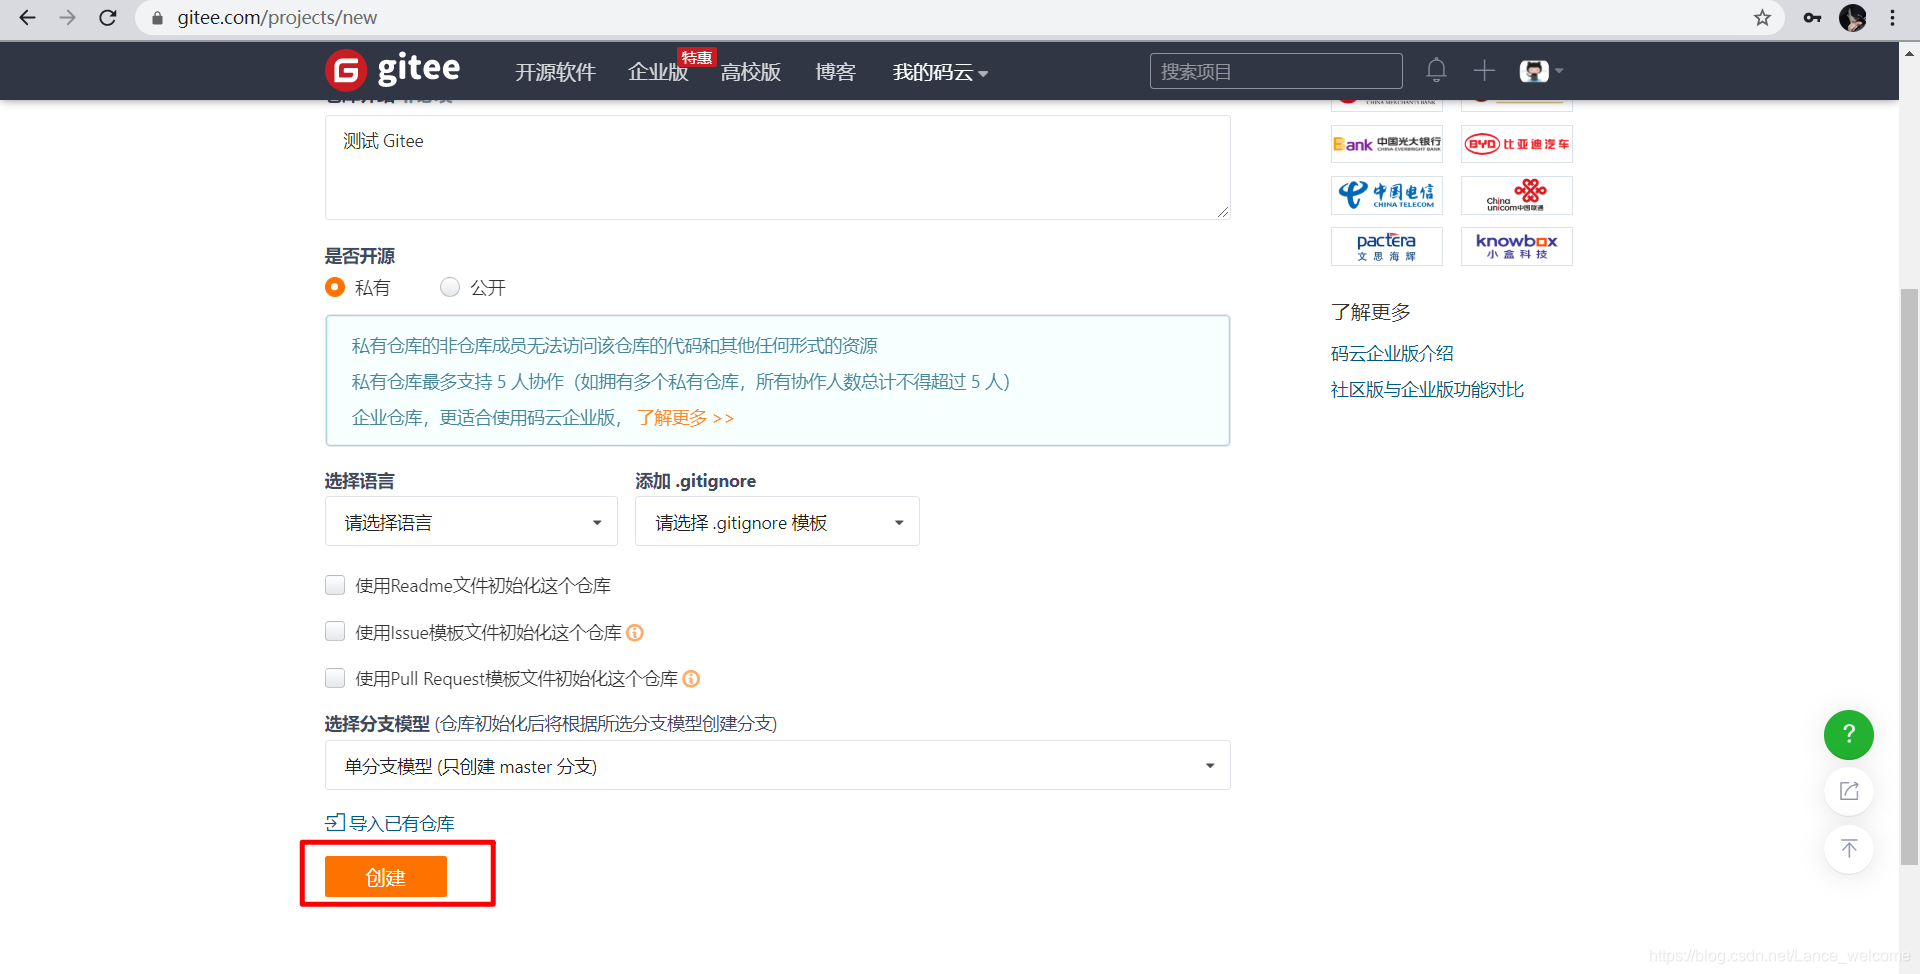Select the 私有 visibility radio button

tap(335, 287)
